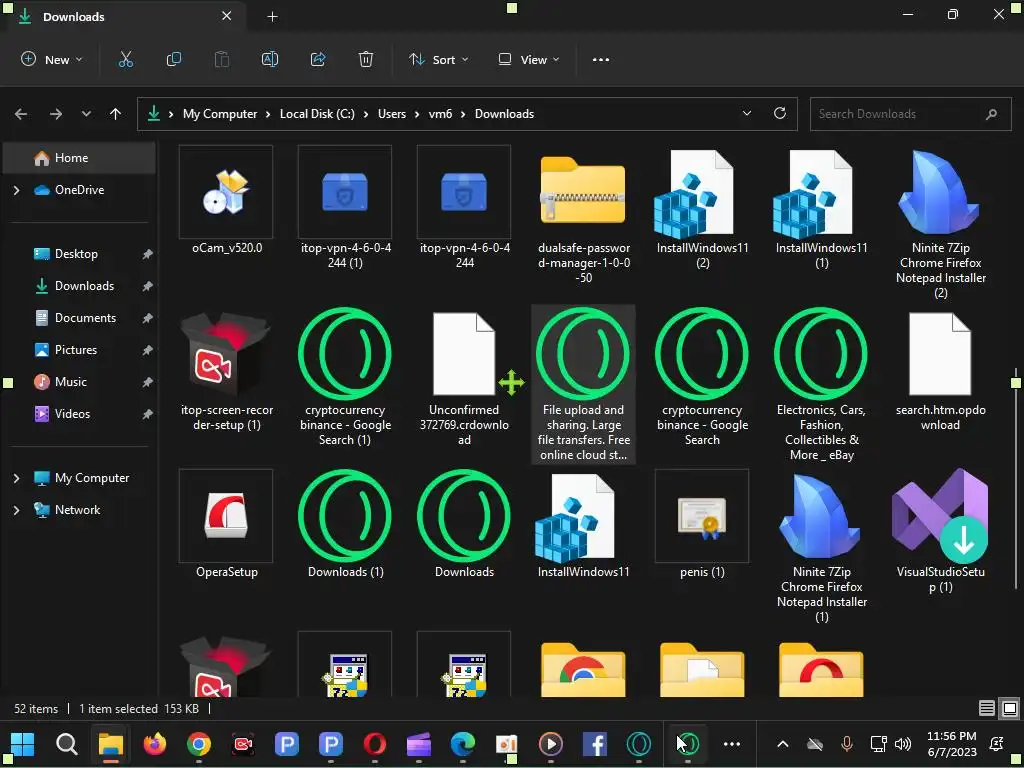Image resolution: width=1024 pixels, height=768 pixels.
Task: Select the Unconfirmed 372769.crdownload file
Action: tap(464, 377)
